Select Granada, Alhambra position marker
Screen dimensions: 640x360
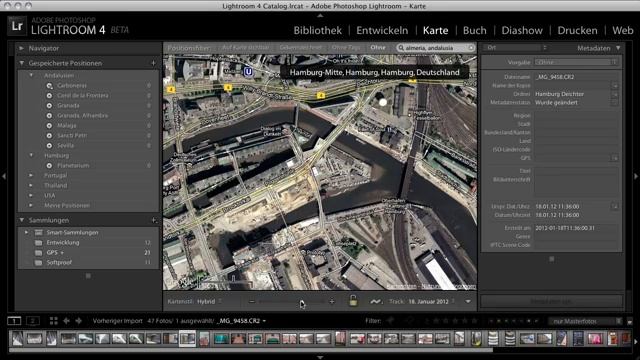[x=49, y=116]
